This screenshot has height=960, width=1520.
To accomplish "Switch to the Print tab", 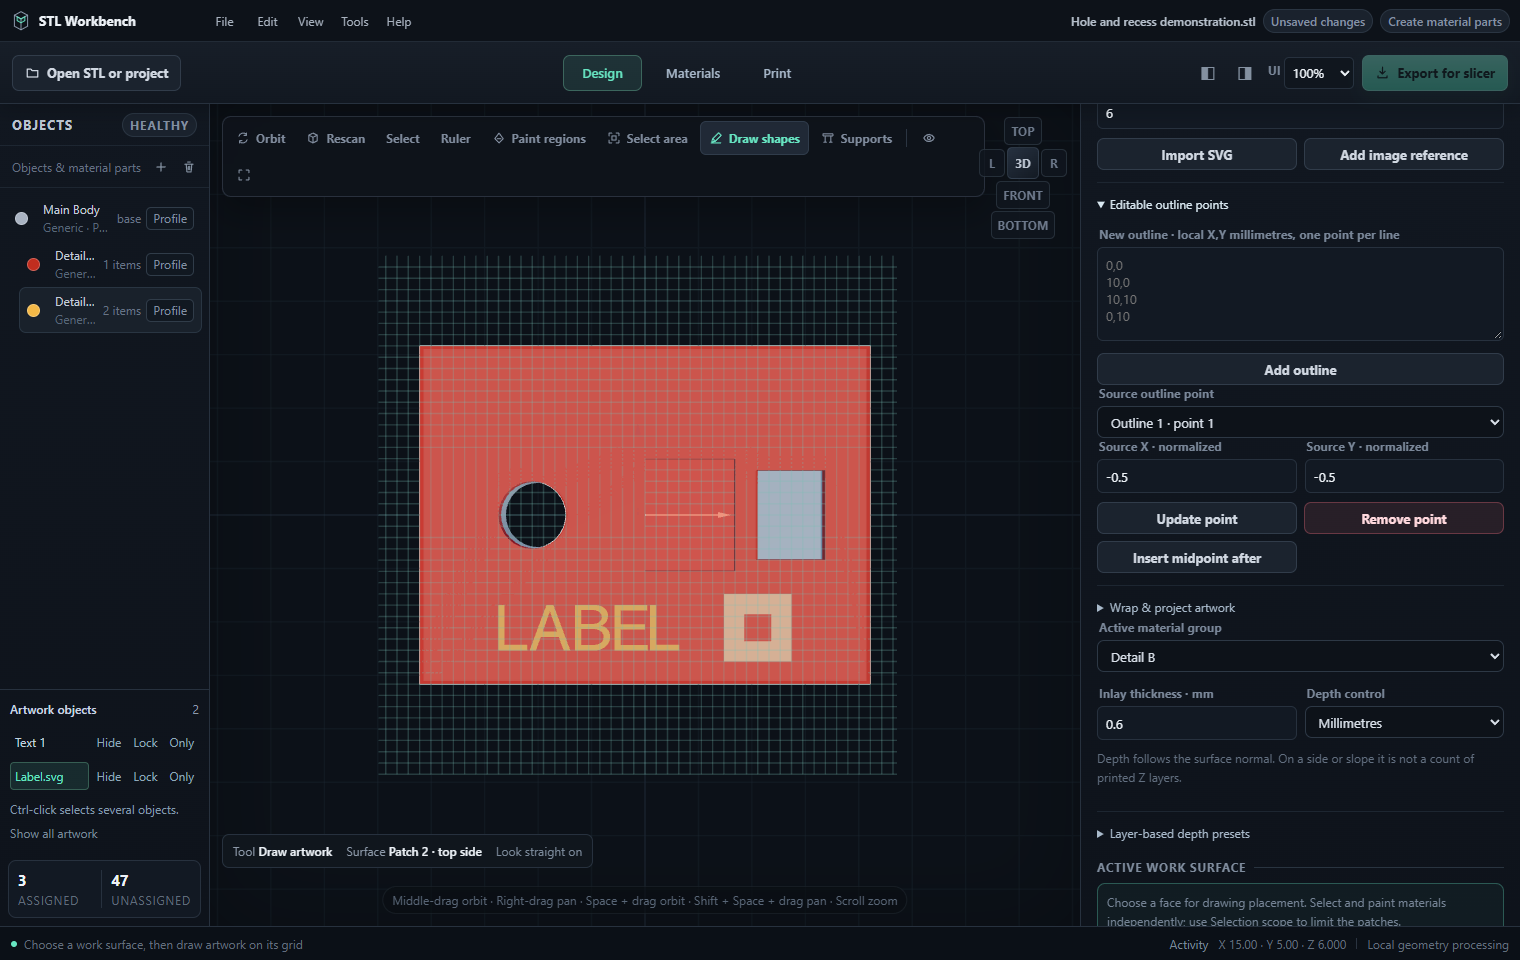I will point(777,73).
